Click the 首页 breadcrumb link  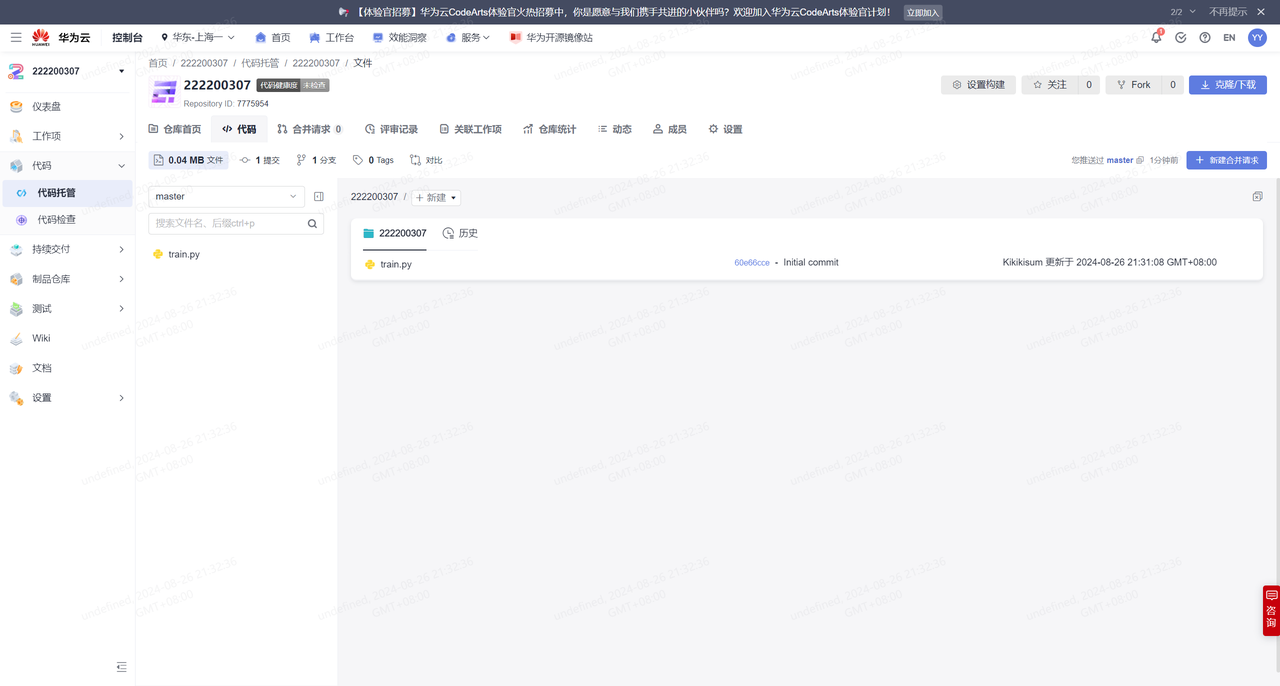(158, 63)
